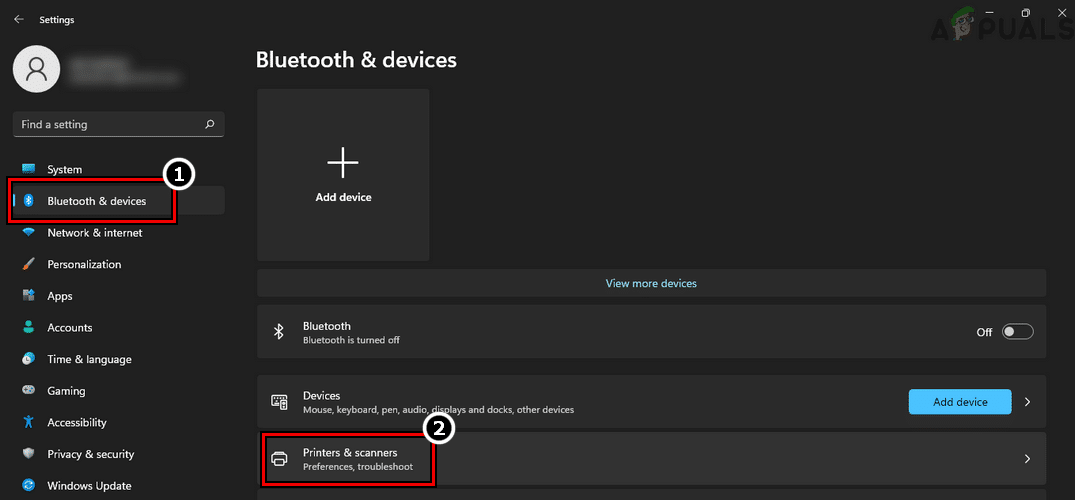Click the large Add device plus tile
This screenshot has width=1075, height=500.
click(x=343, y=174)
